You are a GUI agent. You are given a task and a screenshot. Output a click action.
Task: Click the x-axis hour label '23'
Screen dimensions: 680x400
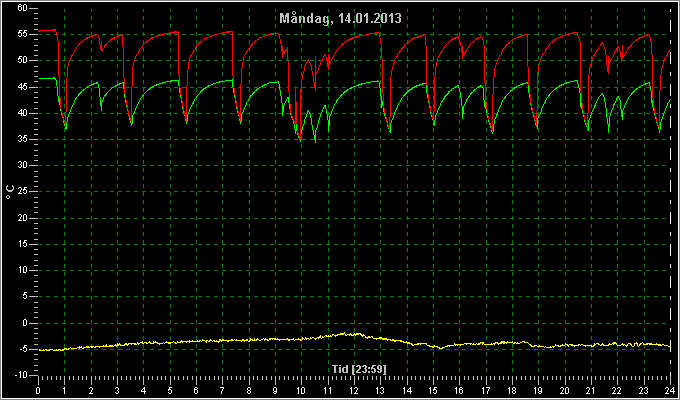point(644,390)
